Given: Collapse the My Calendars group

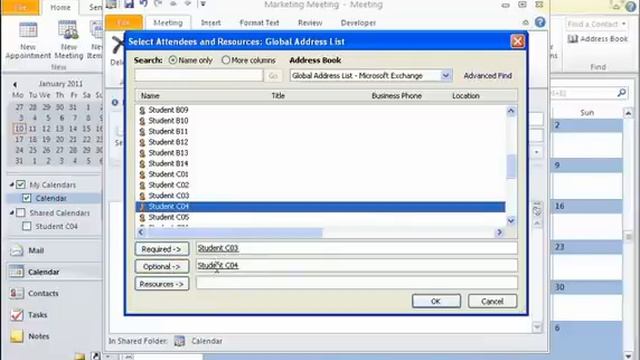Looking at the screenshot, I should coord(12,184).
